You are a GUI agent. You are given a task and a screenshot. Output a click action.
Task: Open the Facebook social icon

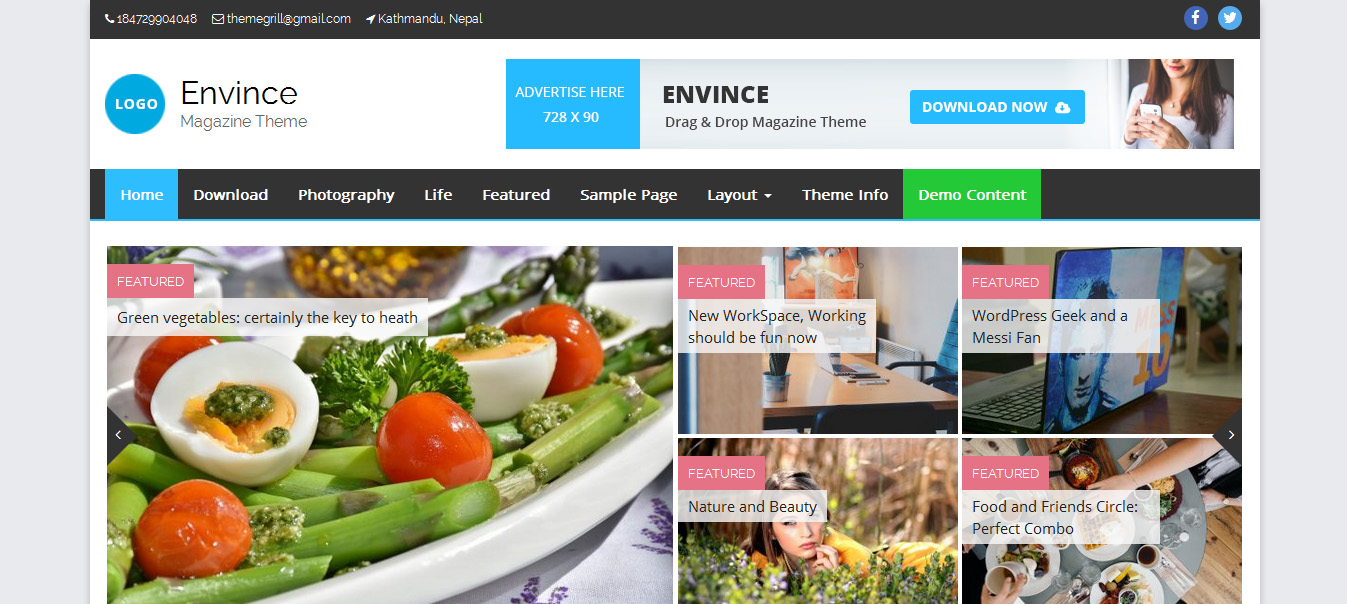pyautogui.click(x=1196, y=18)
